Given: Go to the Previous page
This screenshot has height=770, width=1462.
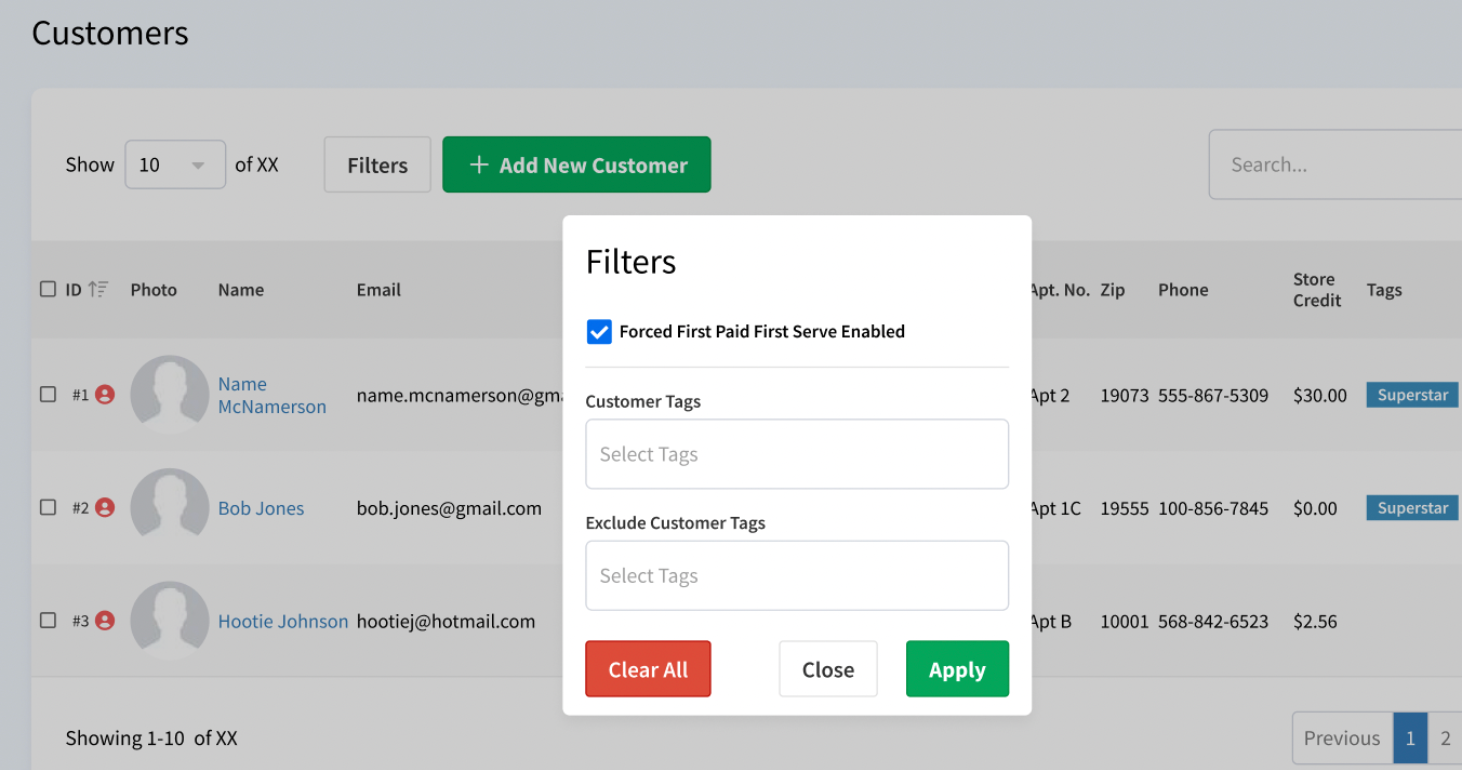Looking at the screenshot, I should pyautogui.click(x=1342, y=738).
